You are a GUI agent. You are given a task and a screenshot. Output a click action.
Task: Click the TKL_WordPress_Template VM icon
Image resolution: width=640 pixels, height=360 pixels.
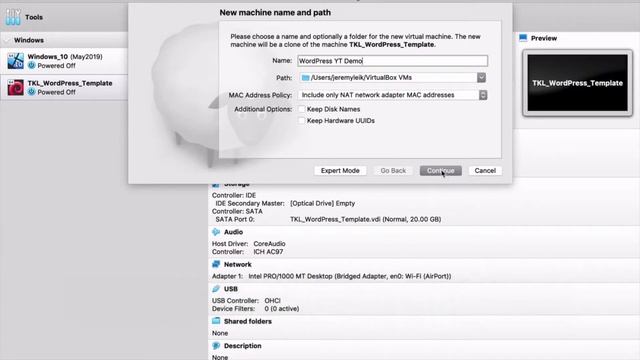tap(16, 88)
